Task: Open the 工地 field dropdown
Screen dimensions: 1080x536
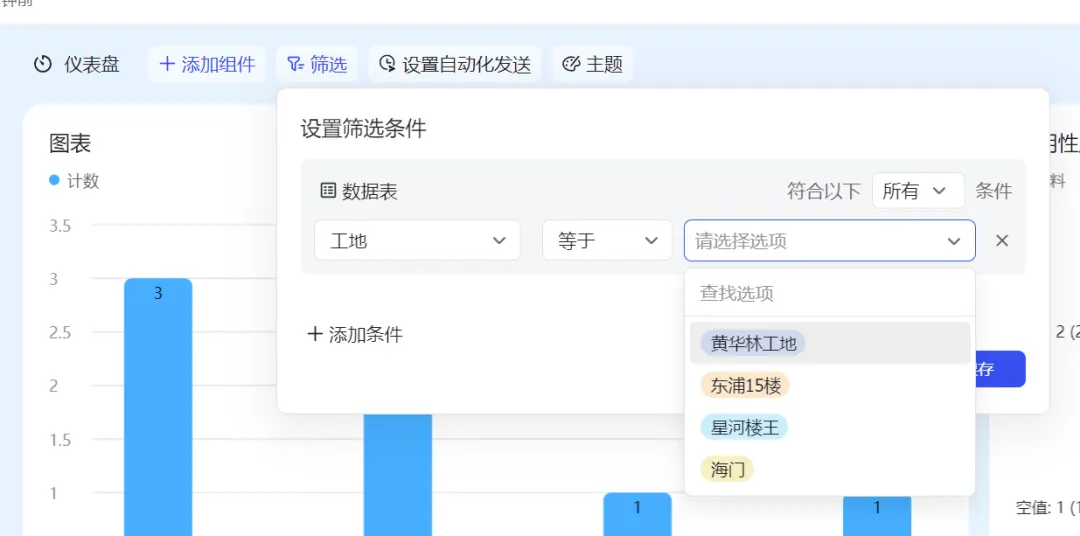Action: coord(417,240)
